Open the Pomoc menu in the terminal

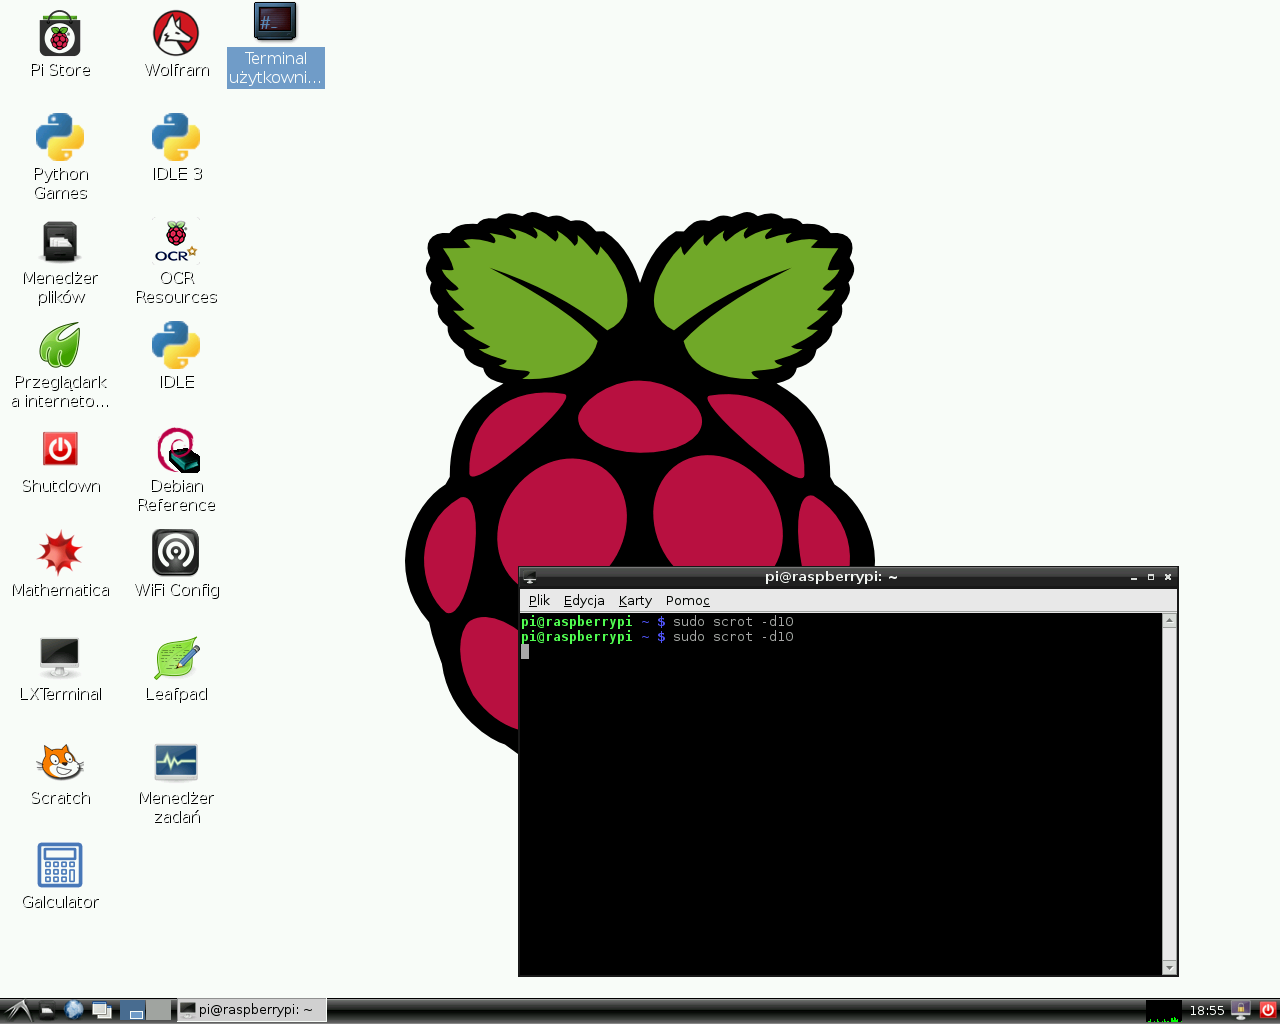(688, 601)
